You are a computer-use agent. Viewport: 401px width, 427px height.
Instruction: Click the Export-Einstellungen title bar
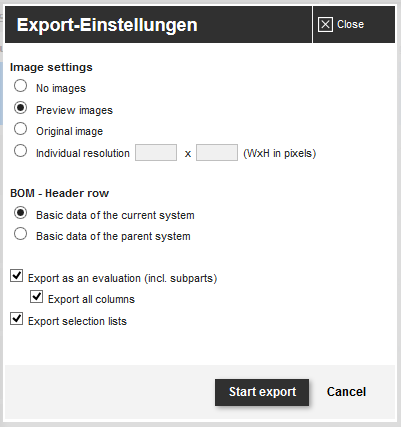click(158, 25)
